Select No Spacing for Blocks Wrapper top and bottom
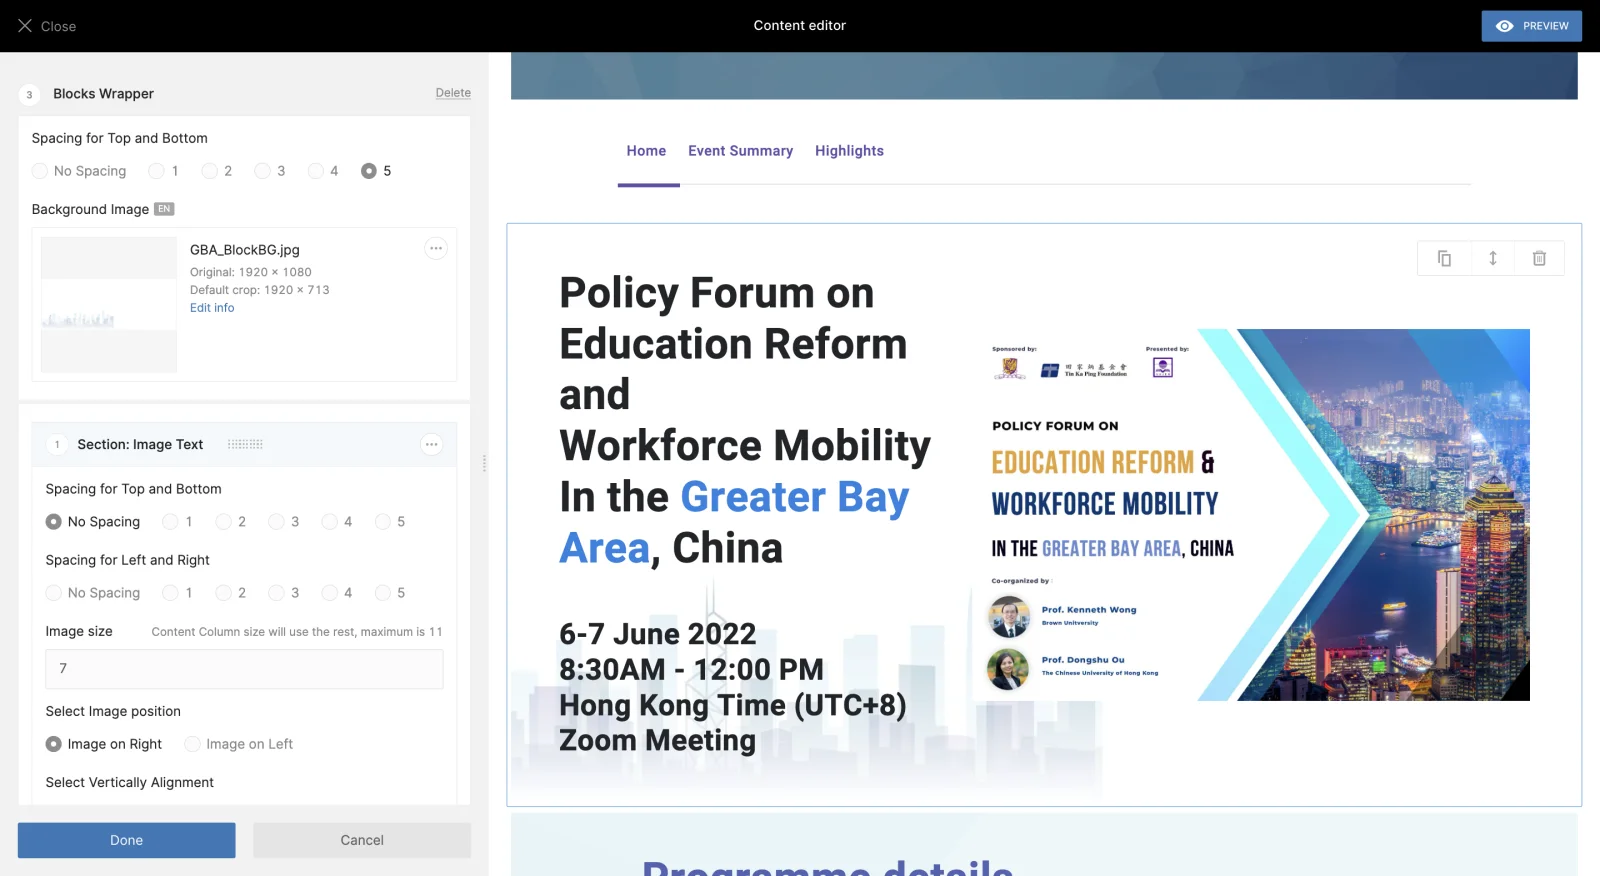This screenshot has width=1600, height=876. pos(40,171)
